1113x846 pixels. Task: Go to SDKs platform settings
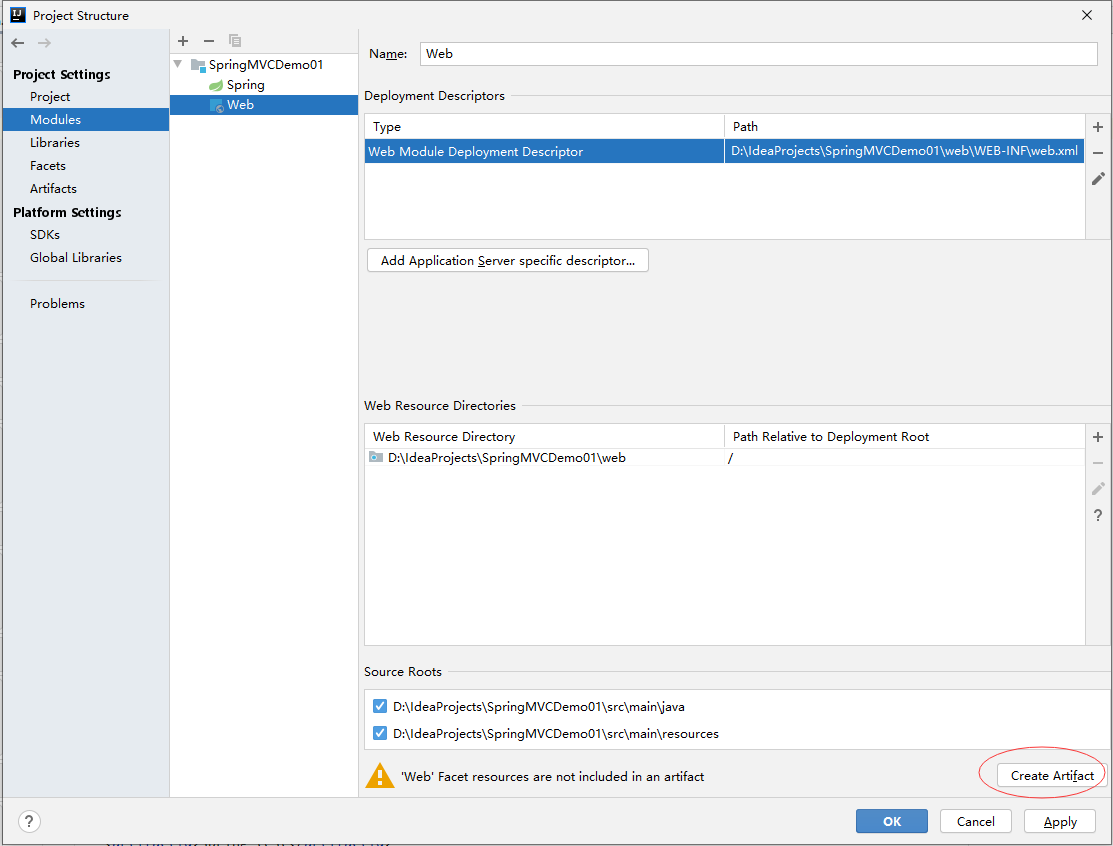pos(45,235)
